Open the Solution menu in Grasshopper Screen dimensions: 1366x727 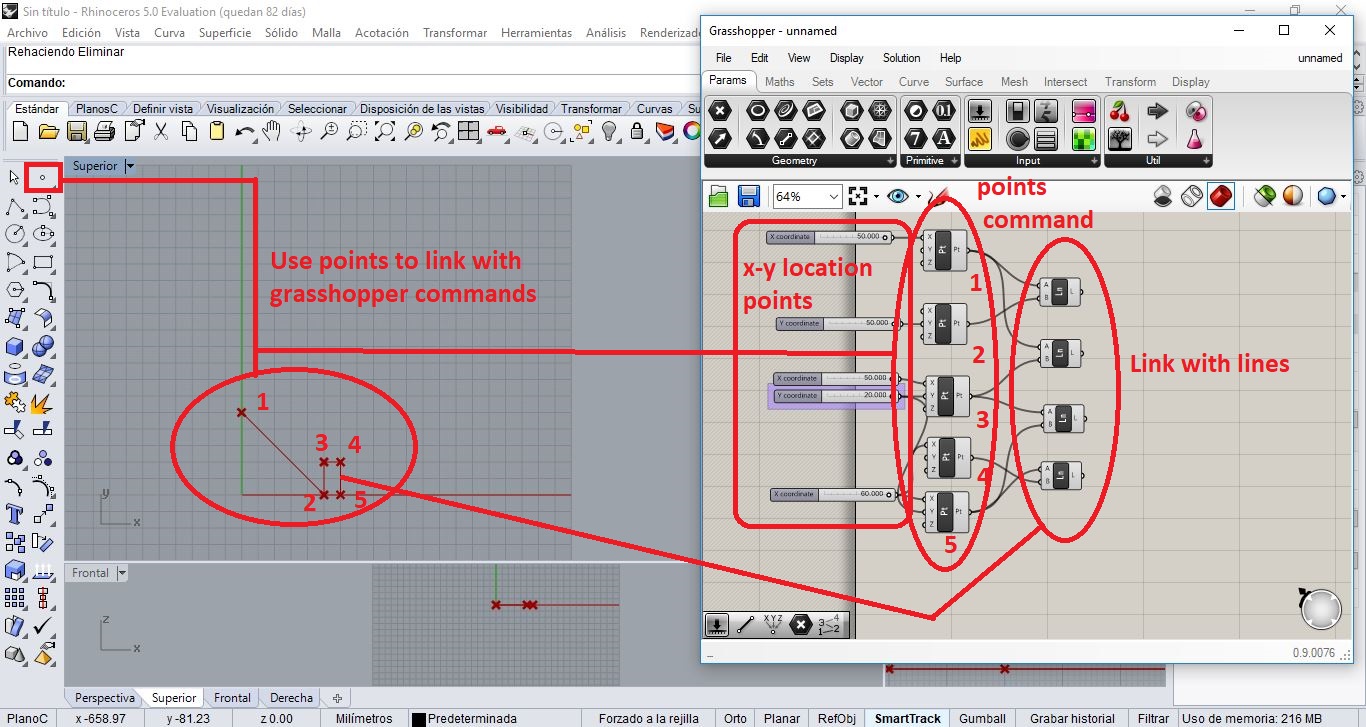tap(901, 58)
